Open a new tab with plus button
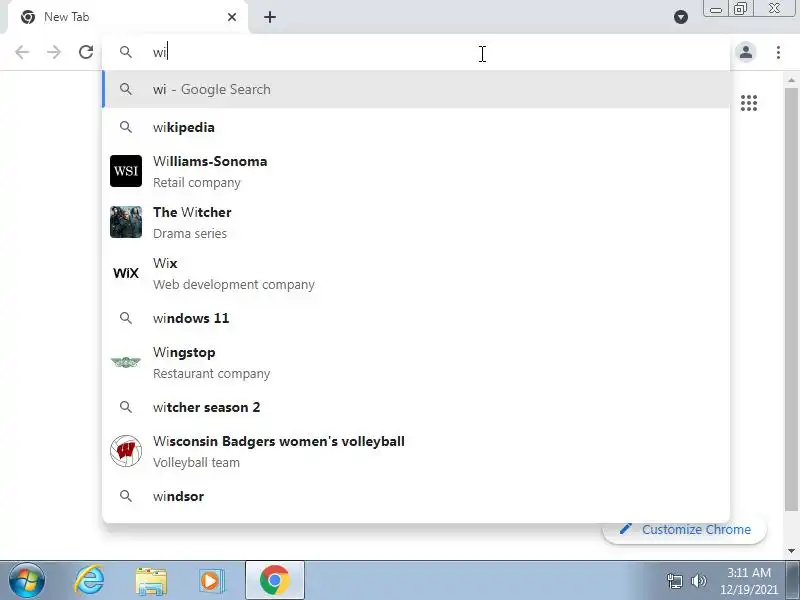Viewport: 800px width, 600px height. 270,17
